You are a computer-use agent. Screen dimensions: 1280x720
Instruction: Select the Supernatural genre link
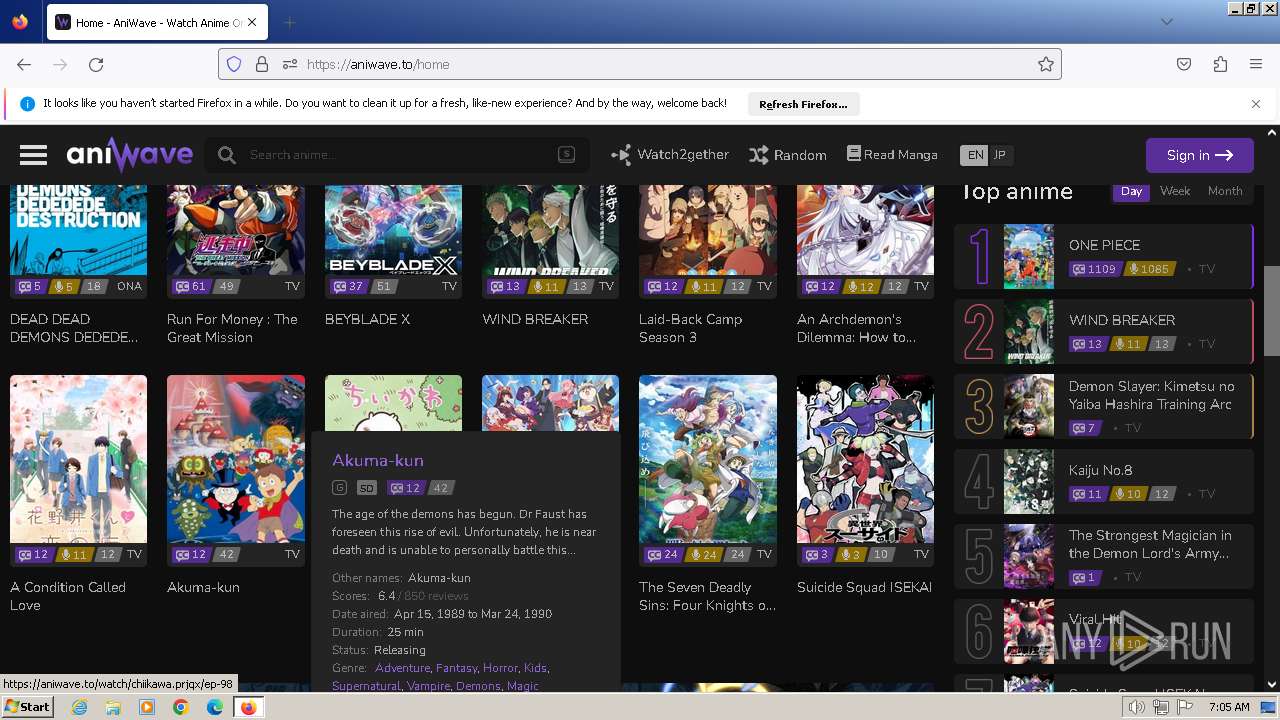point(366,686)
